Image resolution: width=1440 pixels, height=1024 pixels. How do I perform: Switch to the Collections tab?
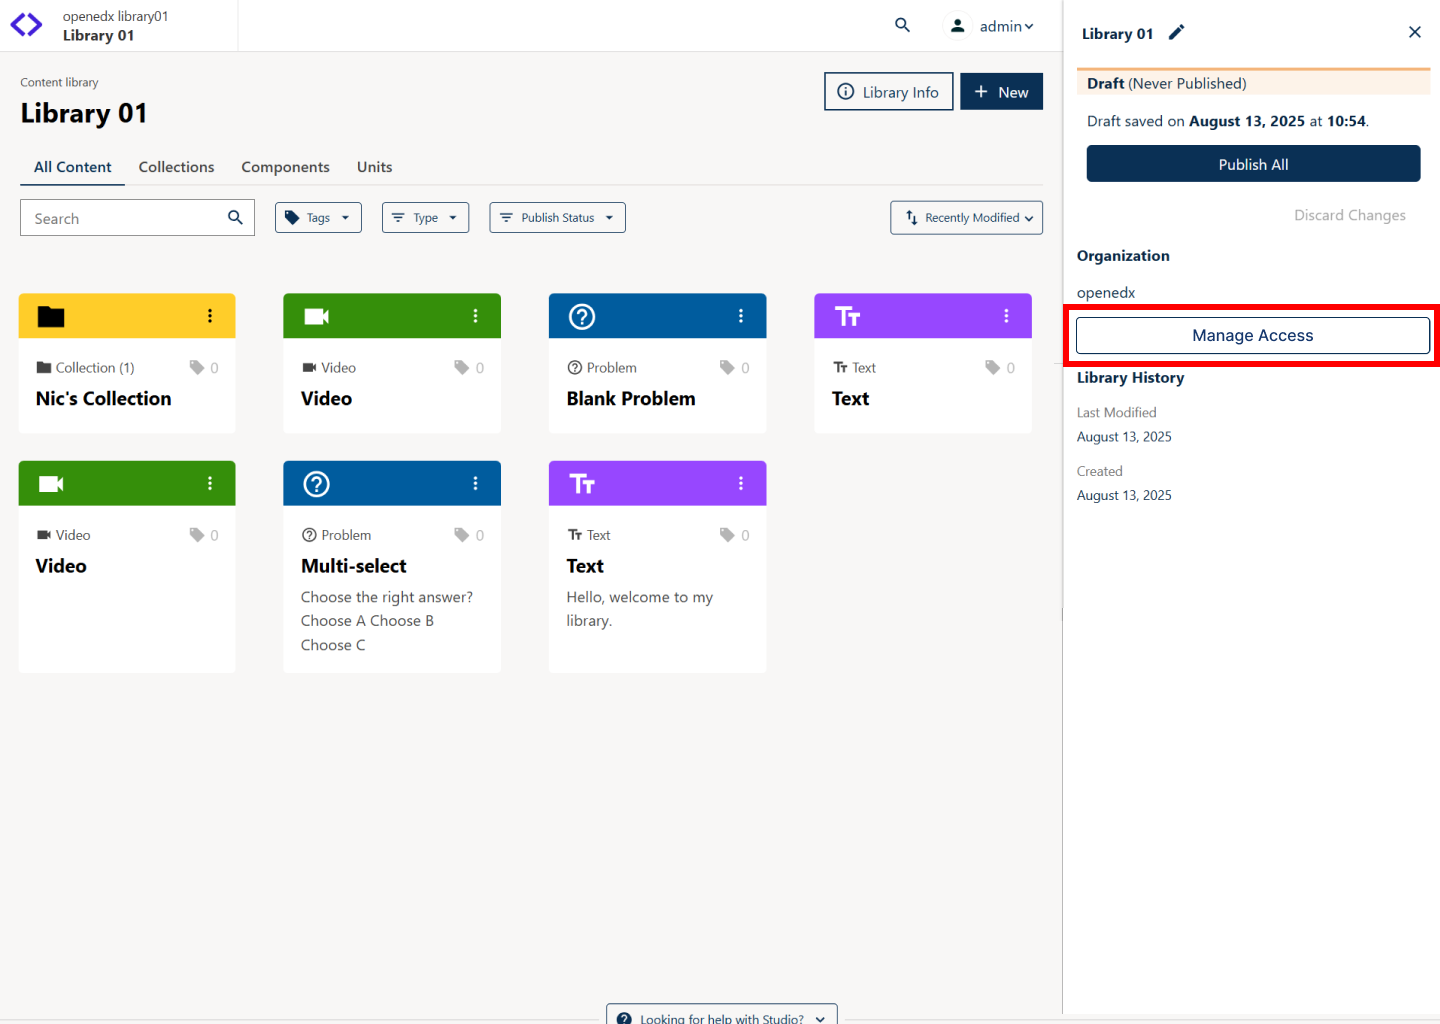(x=176, y=167)
